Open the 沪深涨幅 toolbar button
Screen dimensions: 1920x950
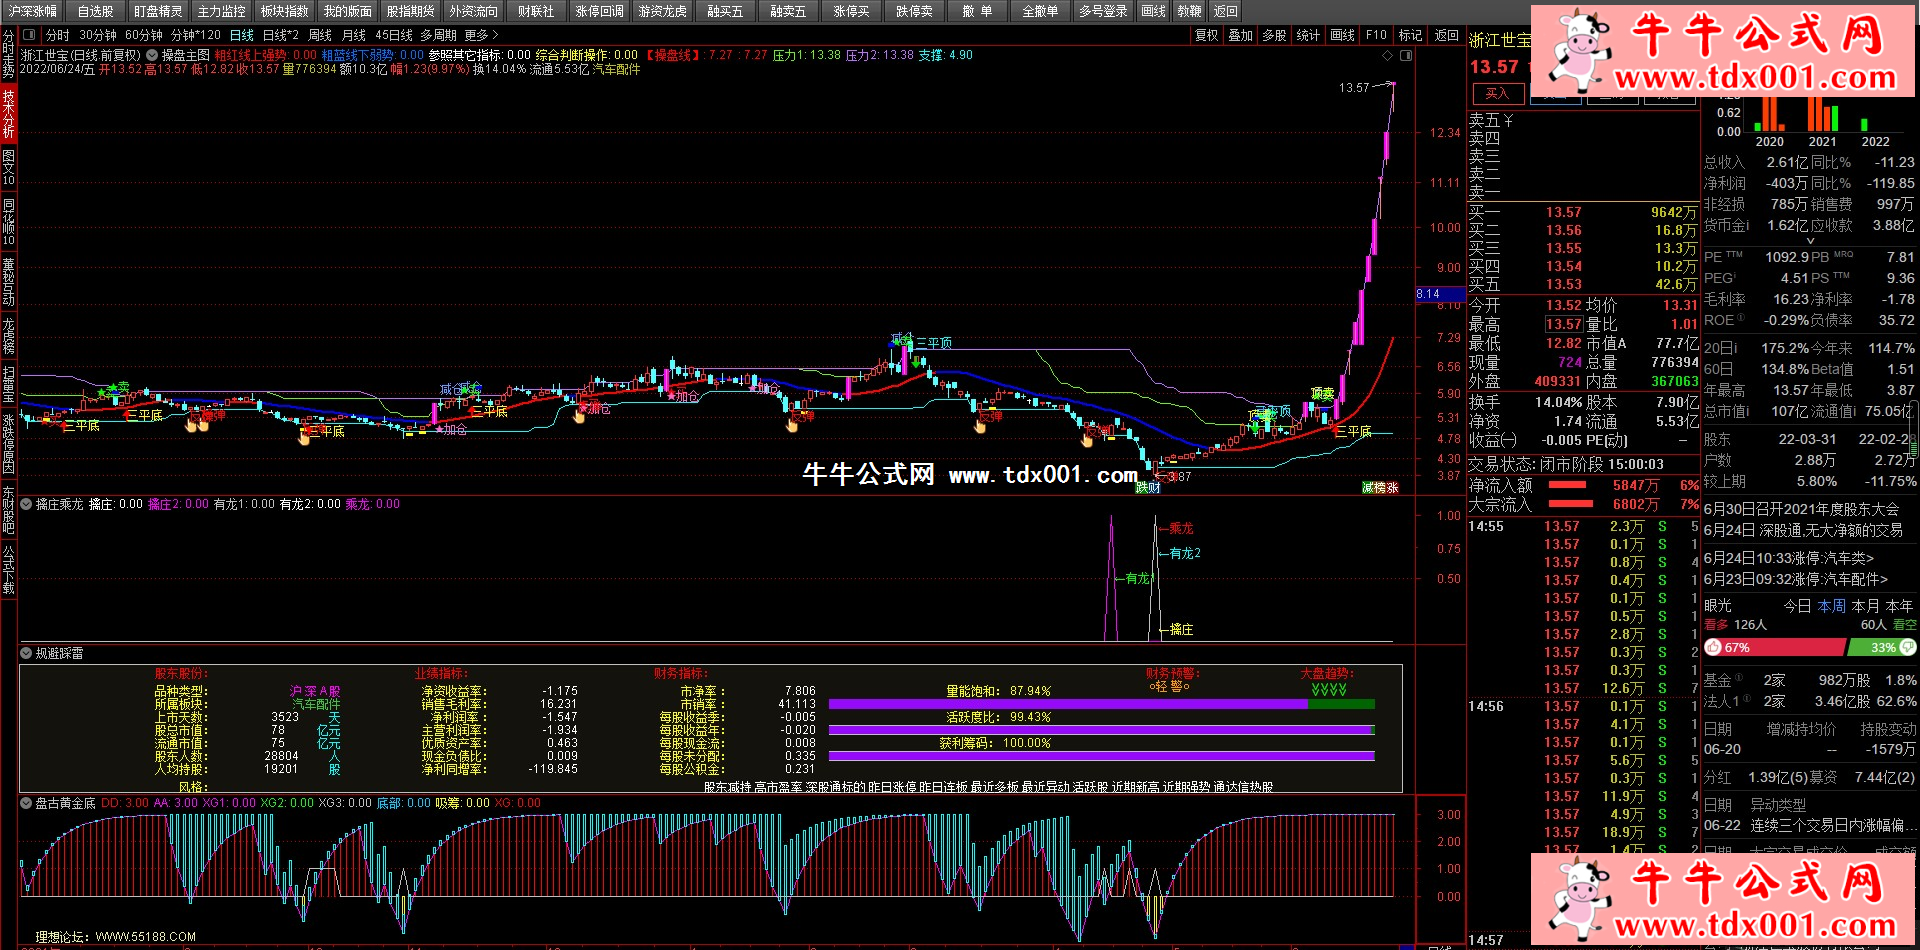(x=33, y=11)
